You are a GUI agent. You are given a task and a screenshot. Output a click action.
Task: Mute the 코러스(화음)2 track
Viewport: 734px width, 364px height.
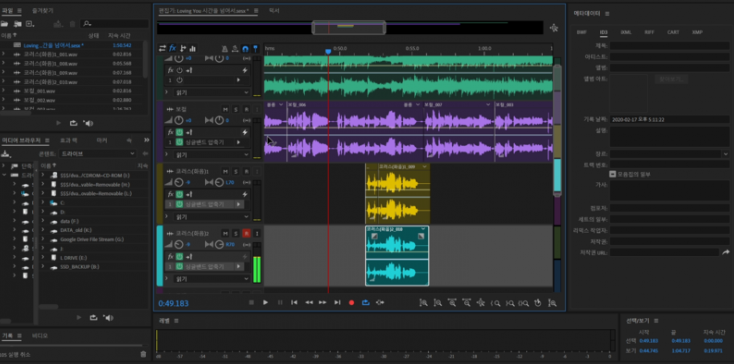(x=225, y=233)
